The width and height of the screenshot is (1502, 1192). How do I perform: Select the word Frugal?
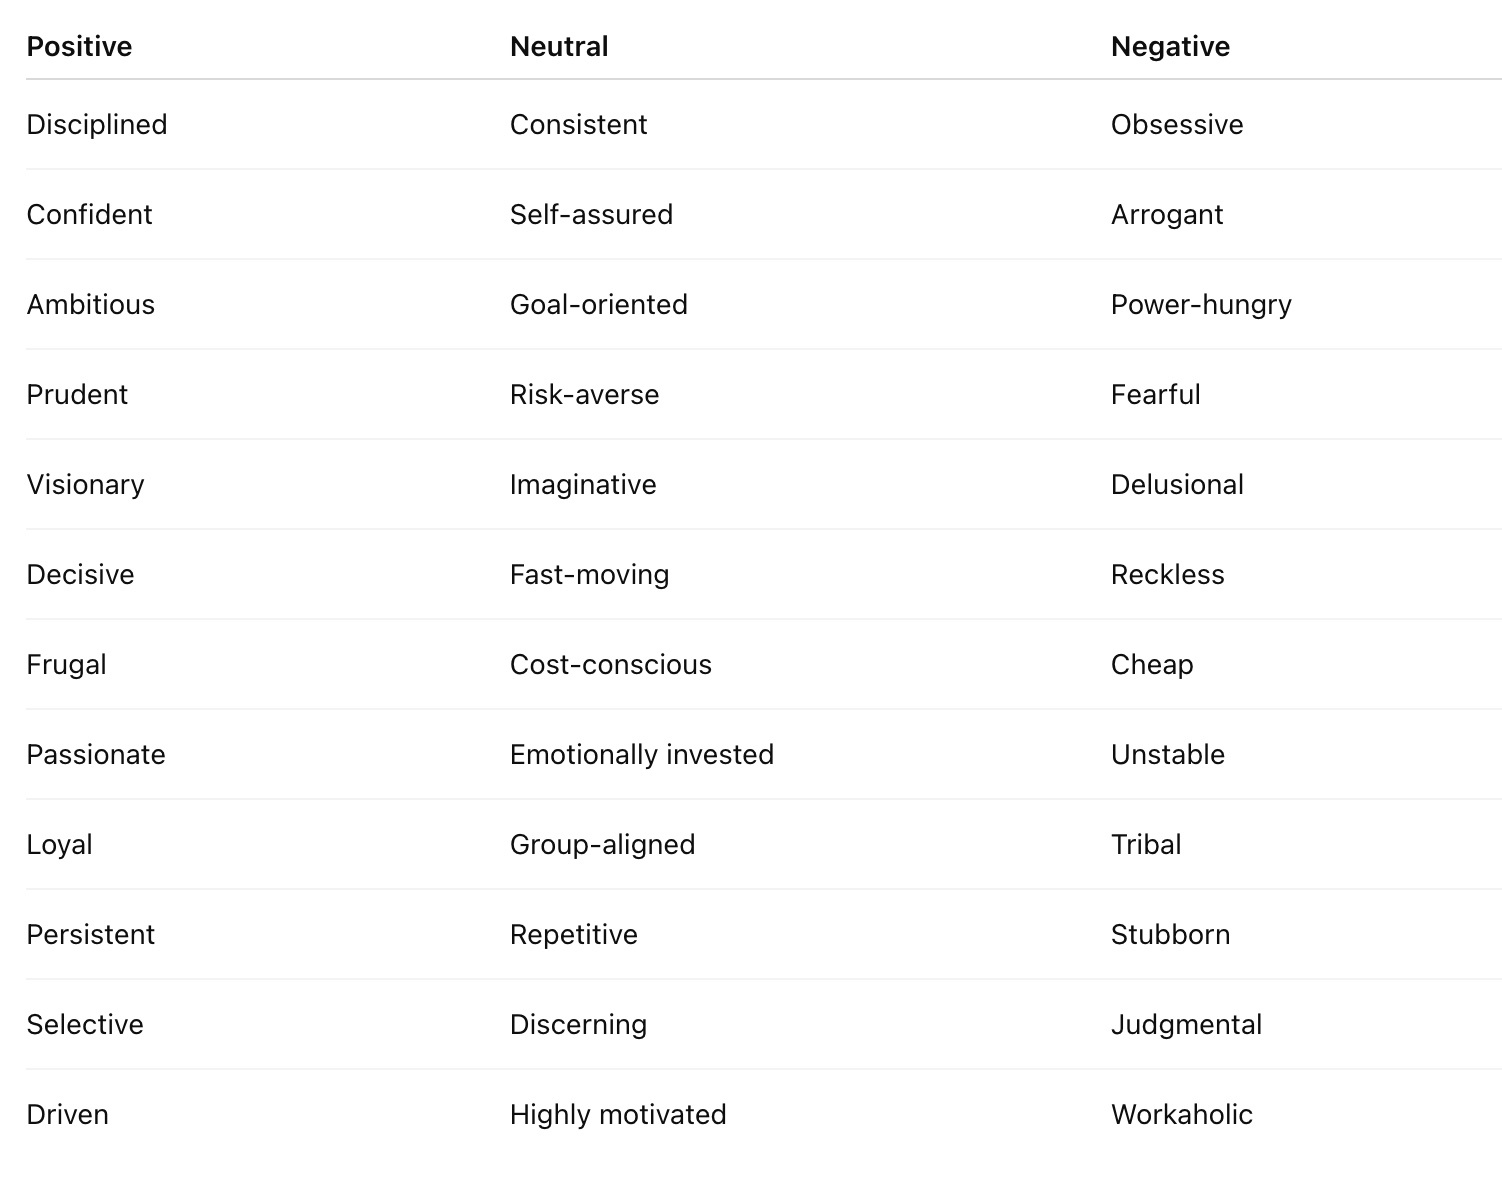(x=66, y=665)
